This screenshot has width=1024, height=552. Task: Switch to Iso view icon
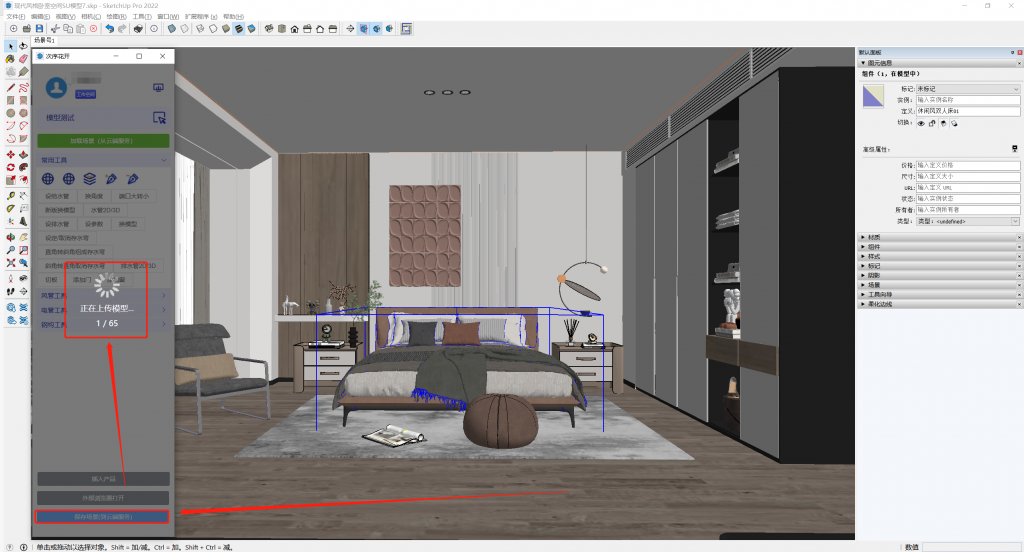click(x=268, y=29)
